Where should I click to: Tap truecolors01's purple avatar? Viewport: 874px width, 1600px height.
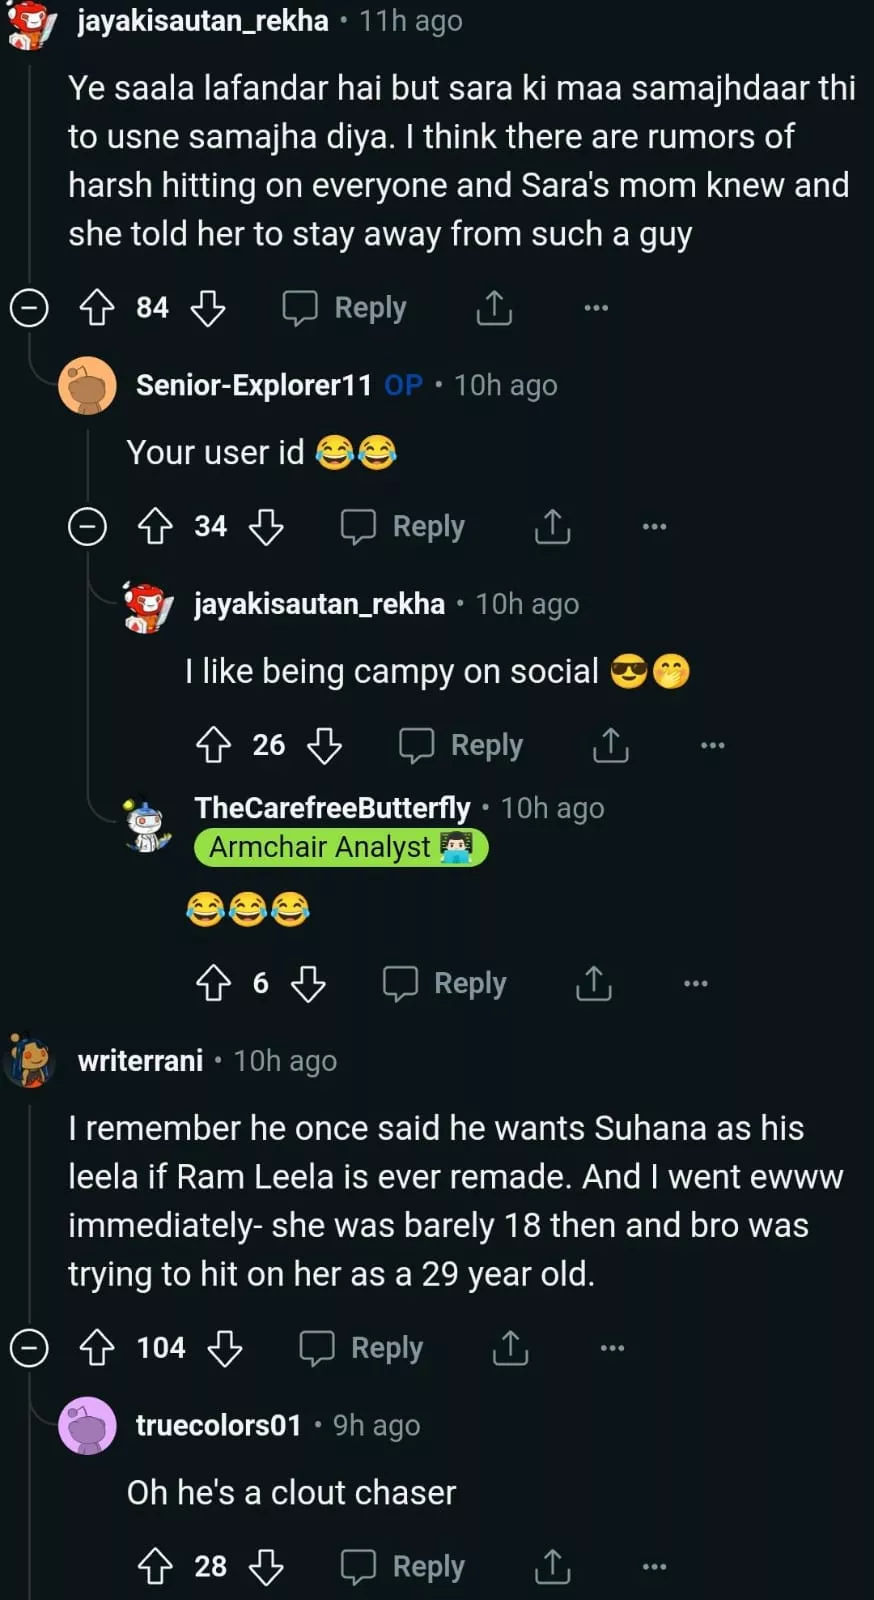point(88,1425)
